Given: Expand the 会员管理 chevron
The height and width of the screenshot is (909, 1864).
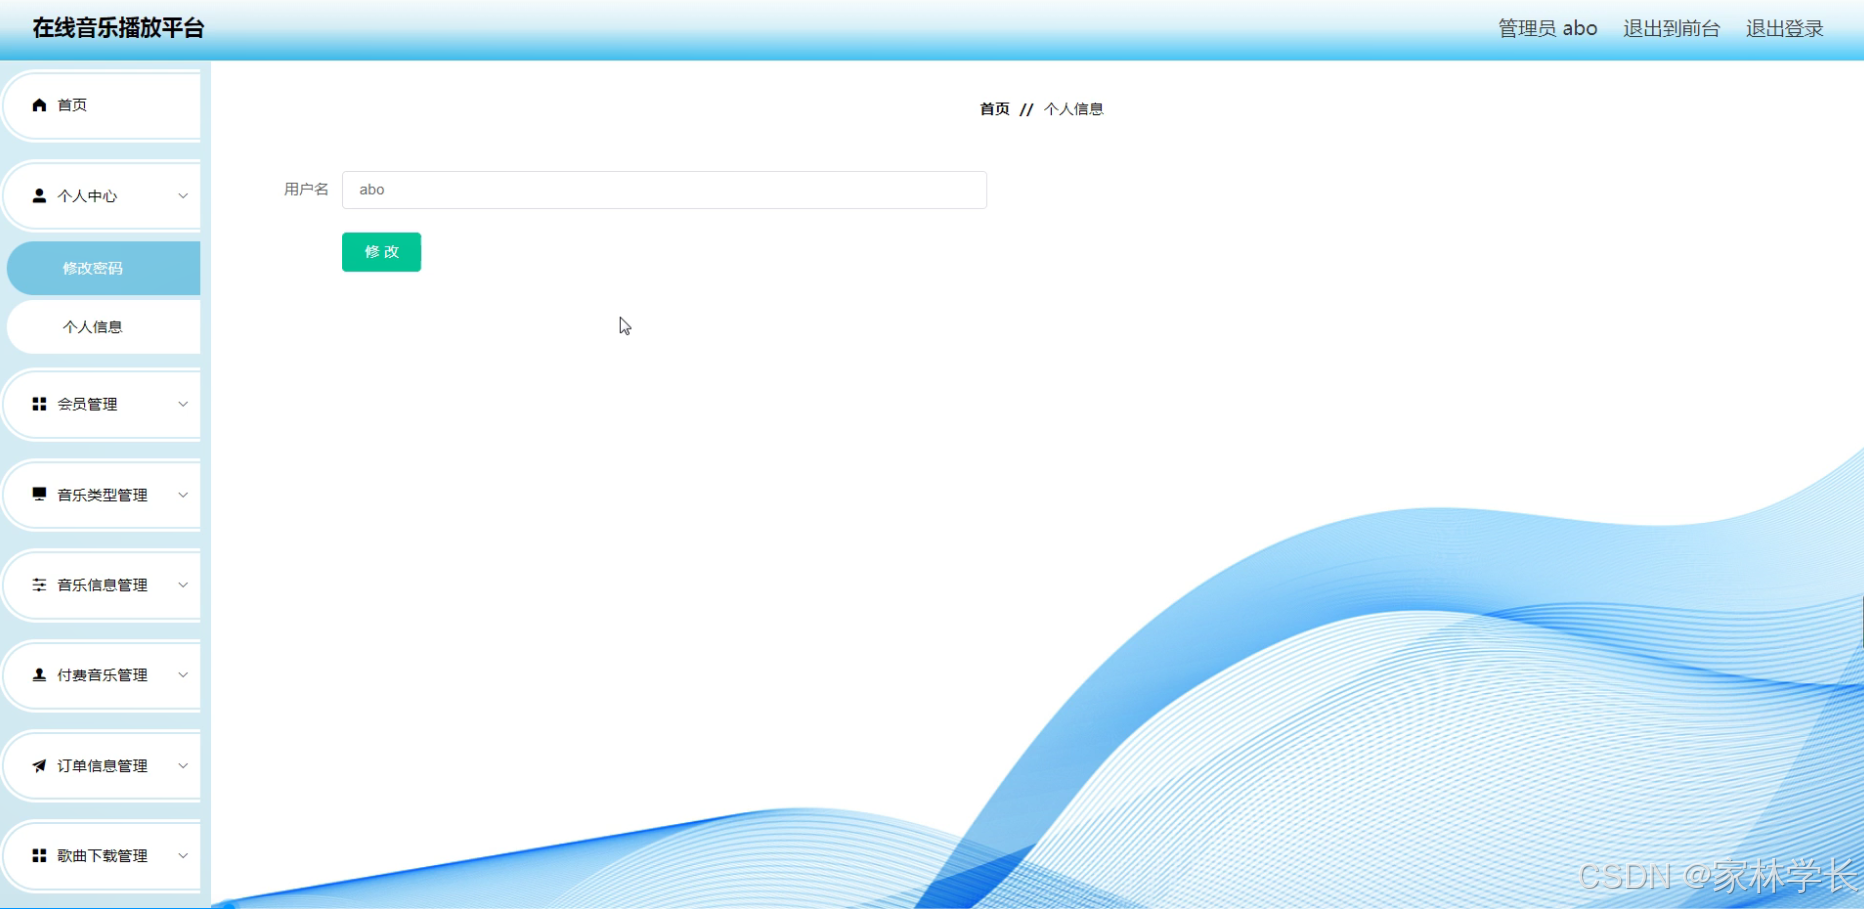Looking at the screenshot, I should (x=183, y=404).
